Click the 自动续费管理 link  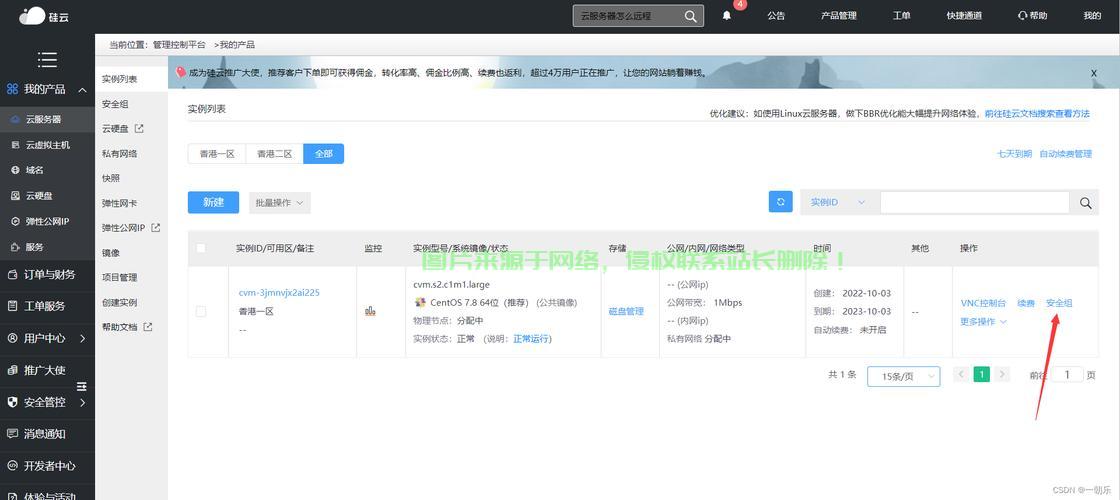(1066, 154)
